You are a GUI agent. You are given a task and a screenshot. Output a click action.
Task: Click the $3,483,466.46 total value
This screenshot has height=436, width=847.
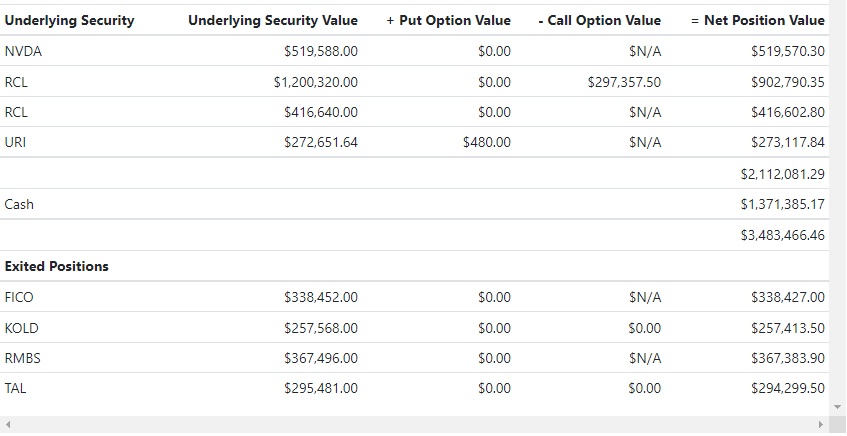pos(782,236)
